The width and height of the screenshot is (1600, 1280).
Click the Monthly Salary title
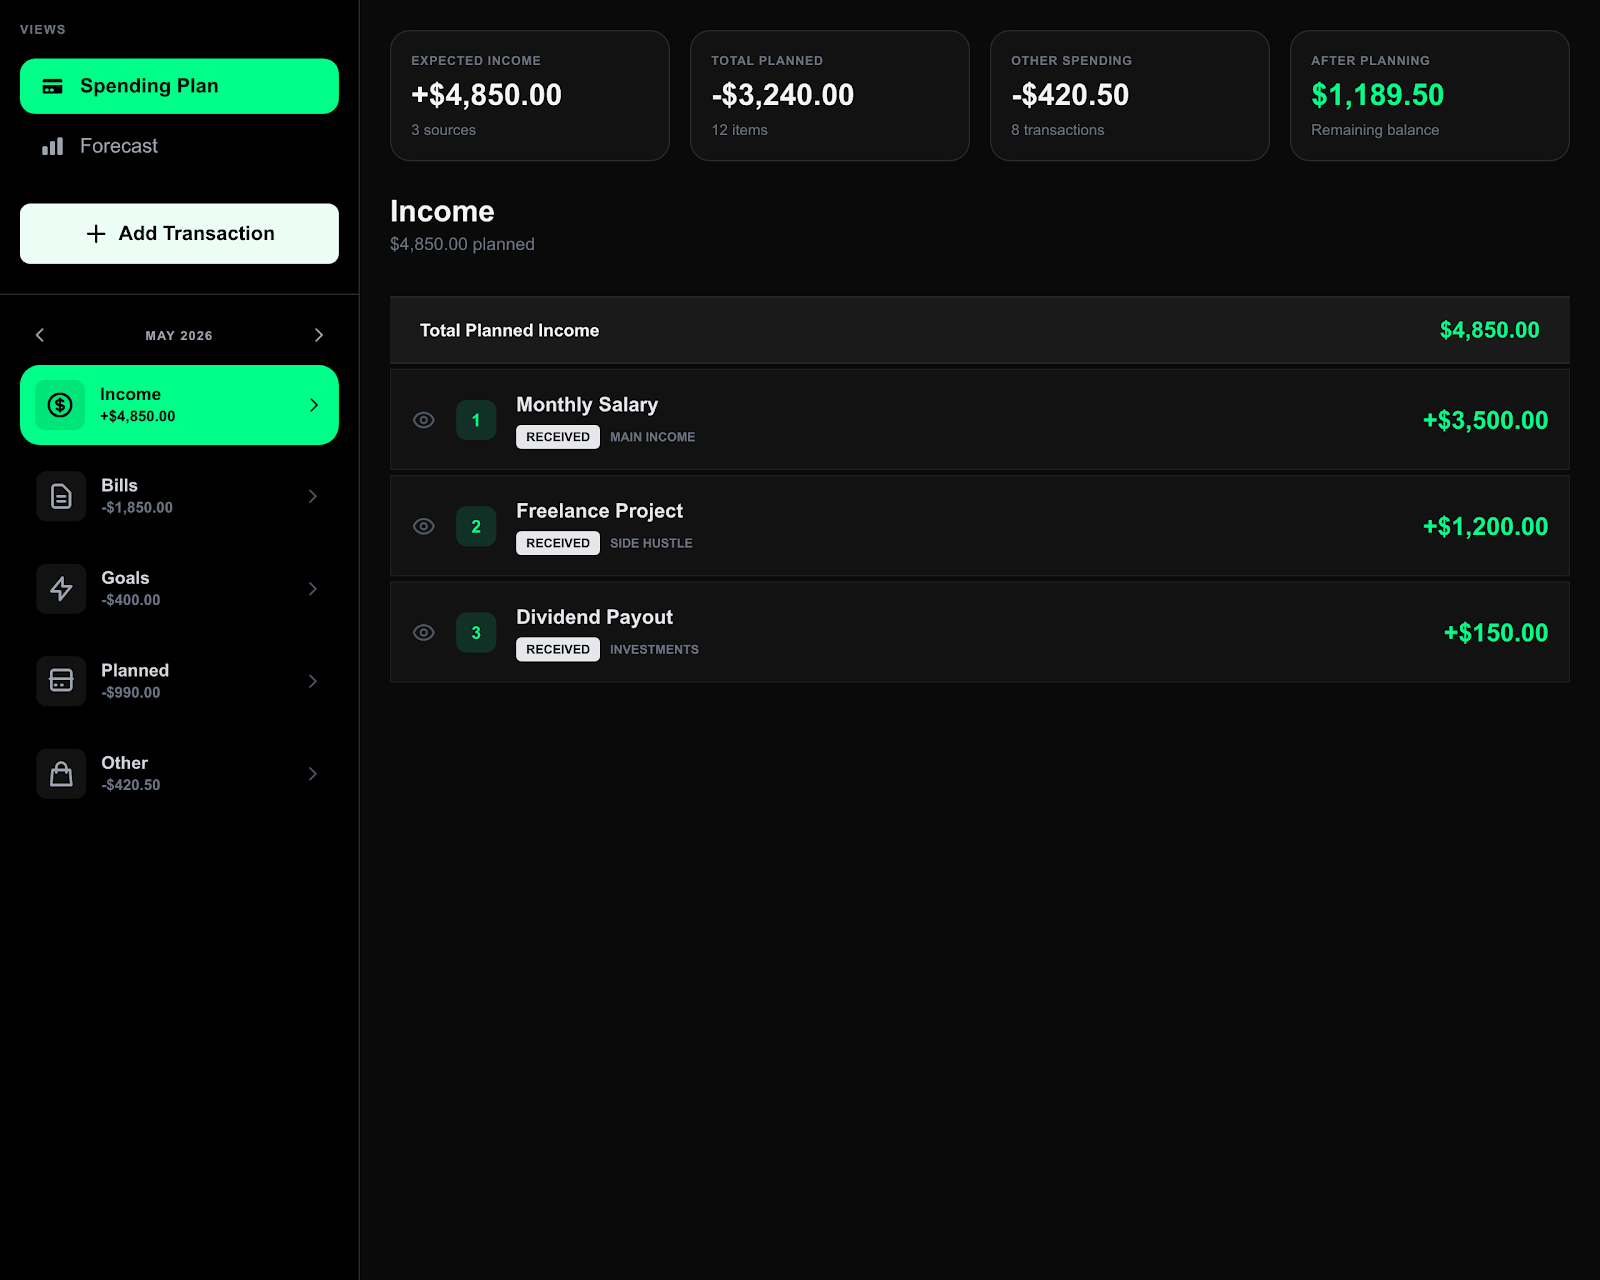tap(587, 405)
